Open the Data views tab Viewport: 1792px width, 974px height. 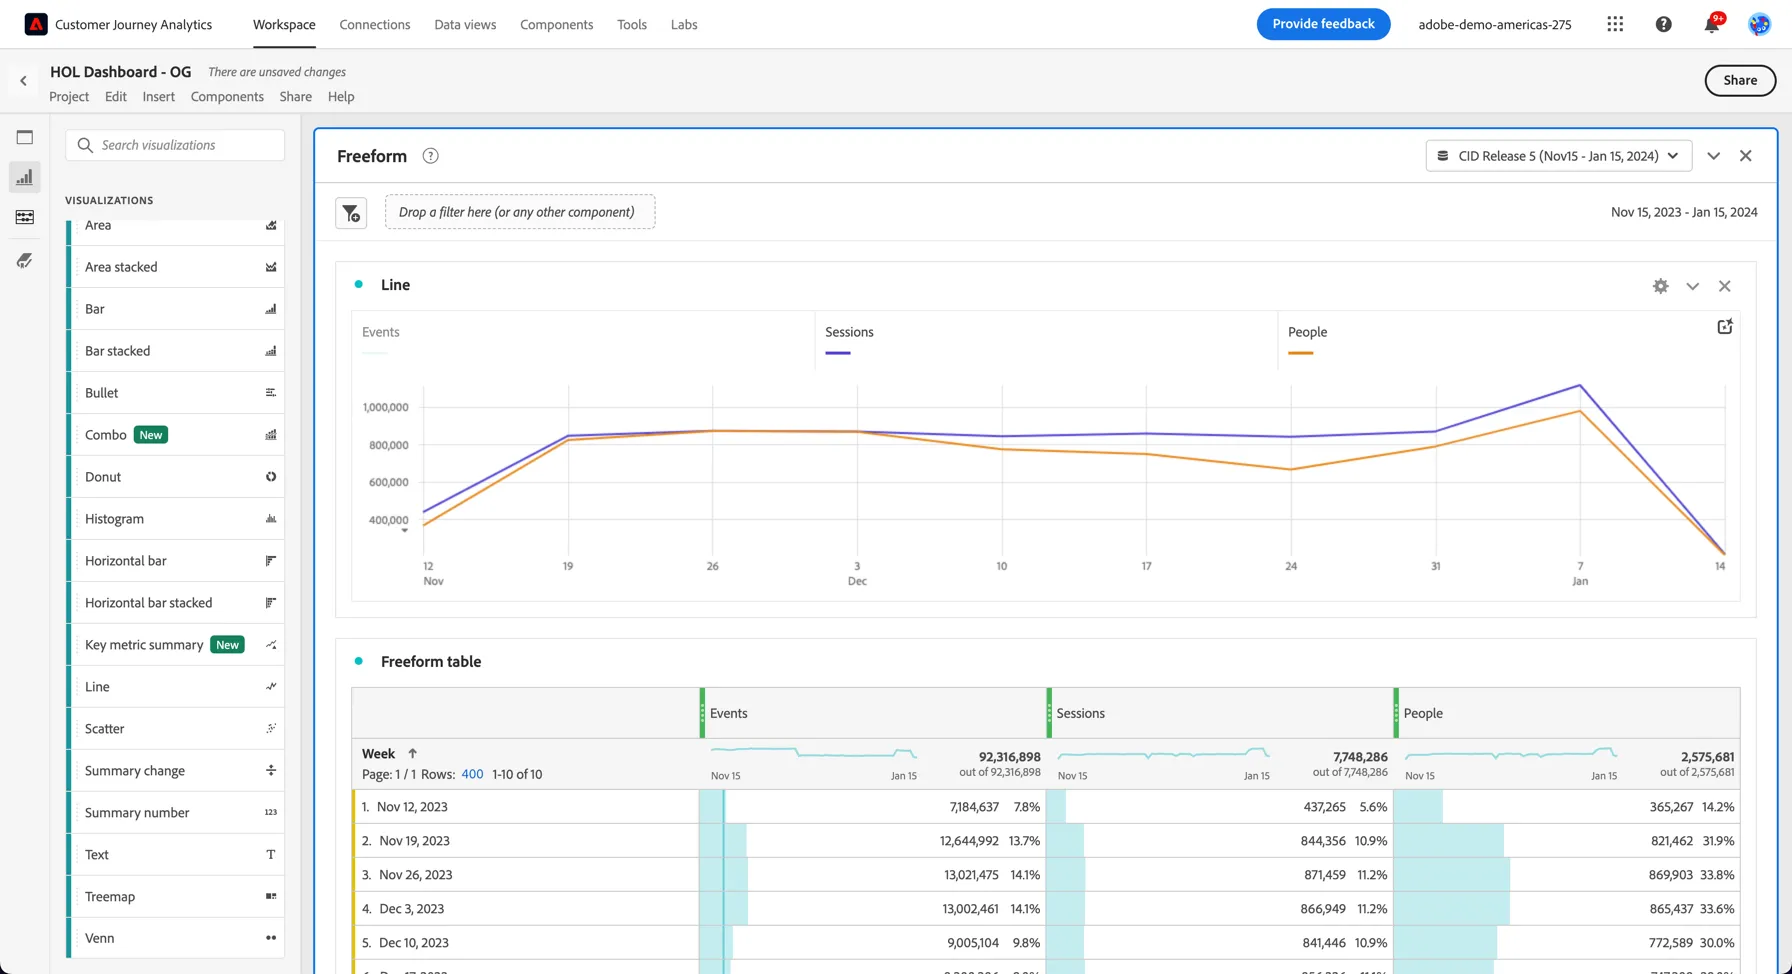click(x=465, y=24)
